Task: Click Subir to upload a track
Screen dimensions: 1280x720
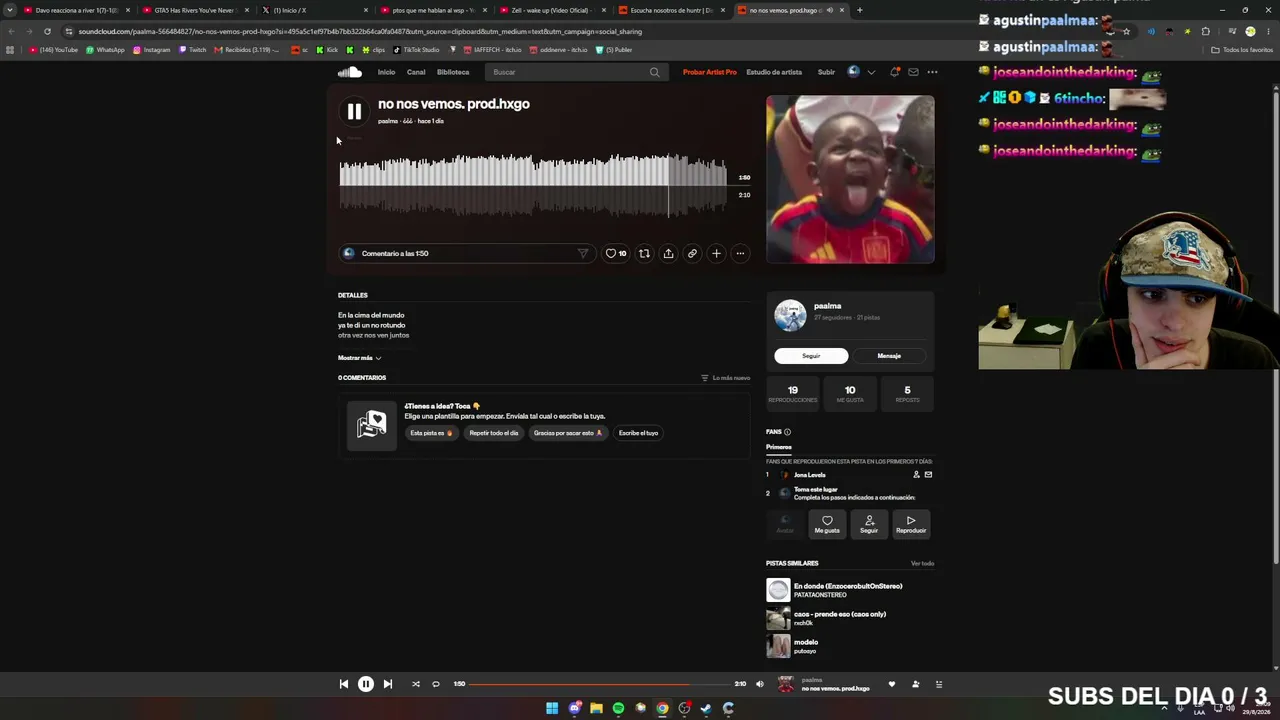Action: coord(826,72)
